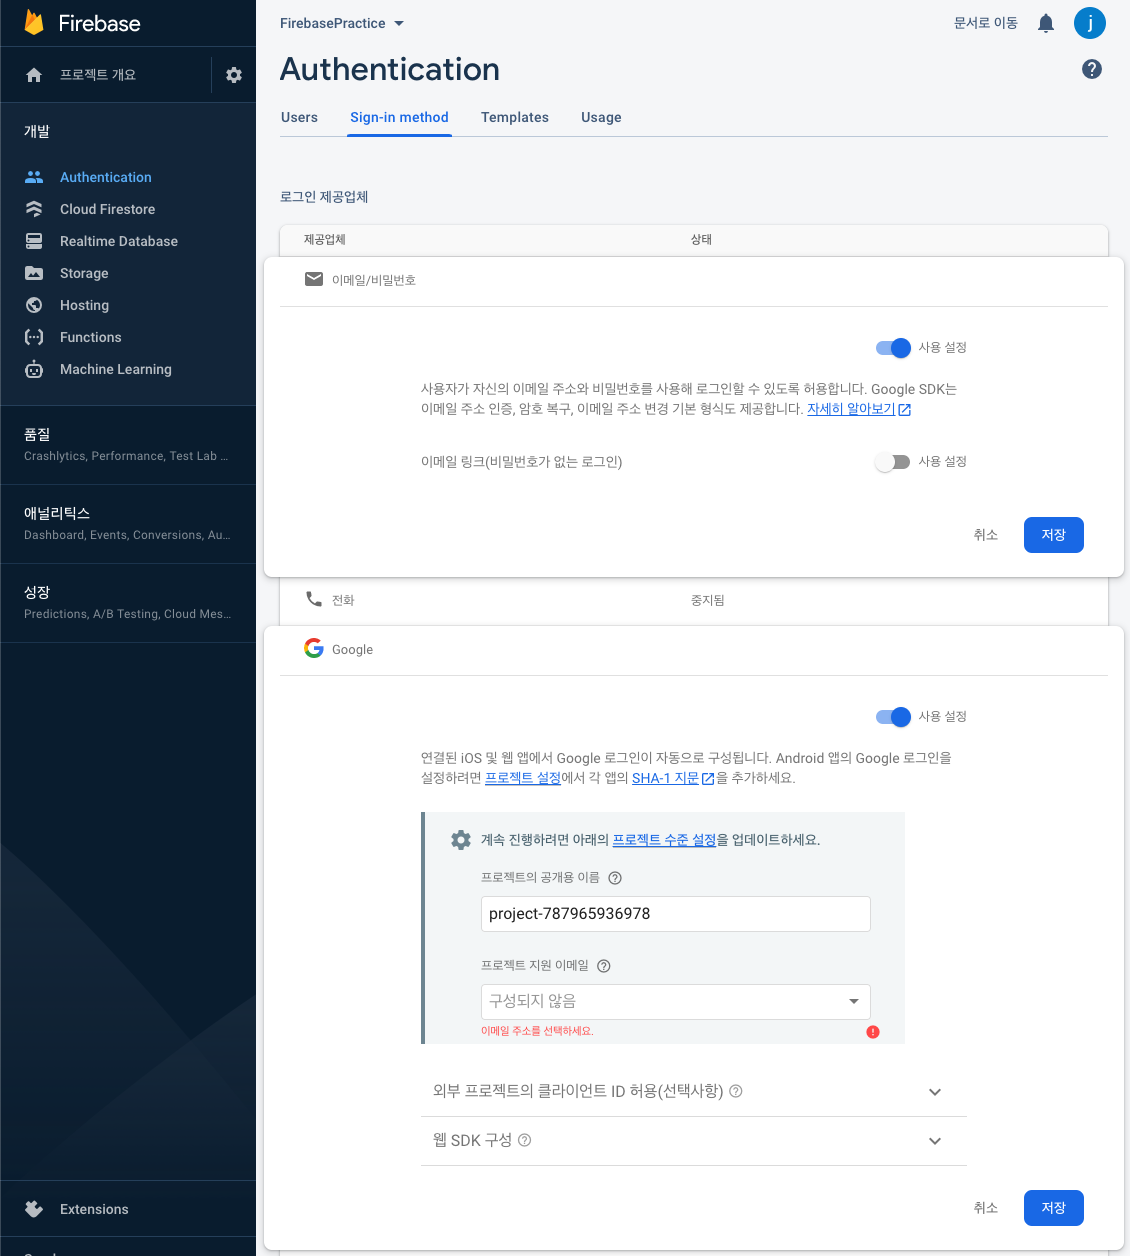
Task: Click the gear icon in project settings notice
Action: (x=461, y=840)
